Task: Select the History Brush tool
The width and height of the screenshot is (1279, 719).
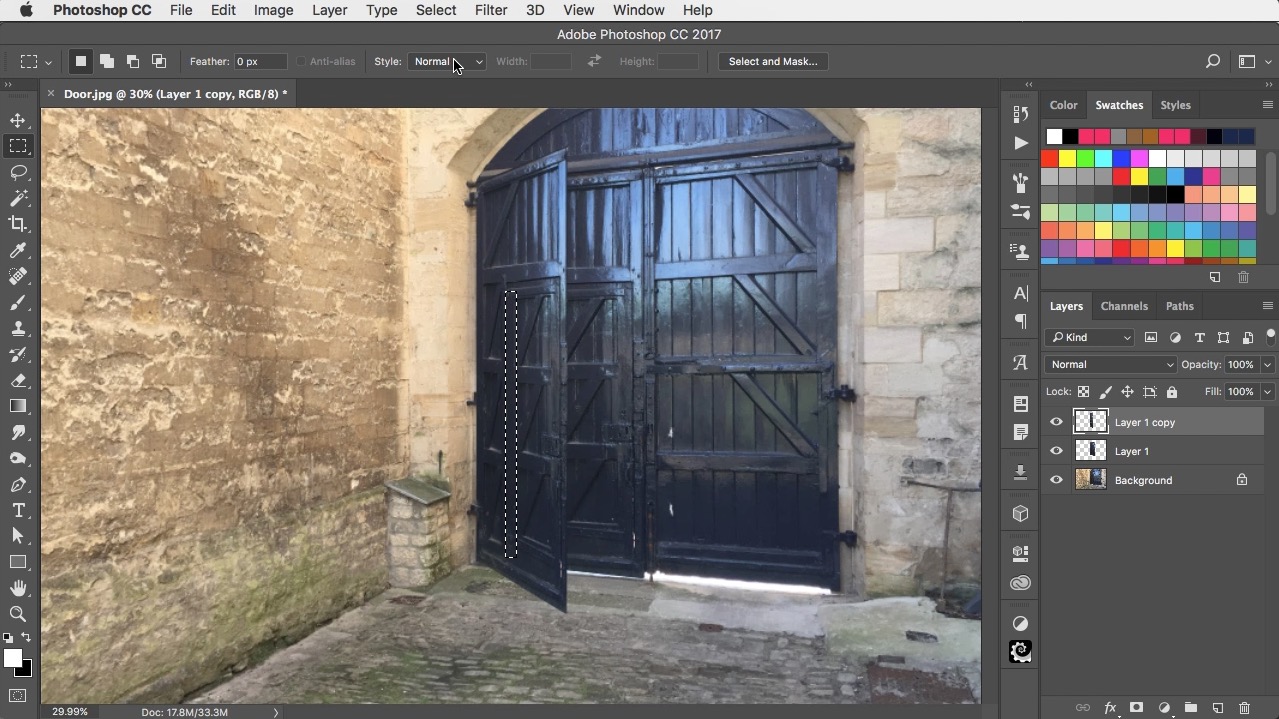Action: pos(18,354)
